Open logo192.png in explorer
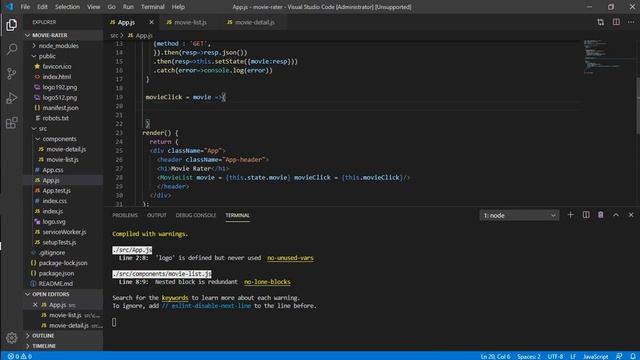This screenshot has width=640, height=360. (60, 87)
